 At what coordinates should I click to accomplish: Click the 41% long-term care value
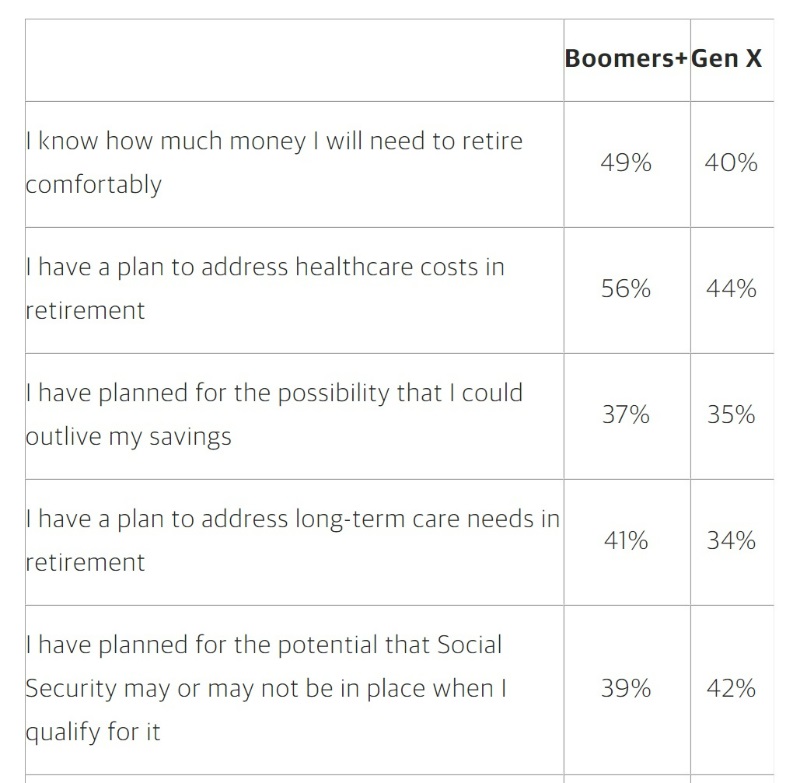(x=626, y=541)
